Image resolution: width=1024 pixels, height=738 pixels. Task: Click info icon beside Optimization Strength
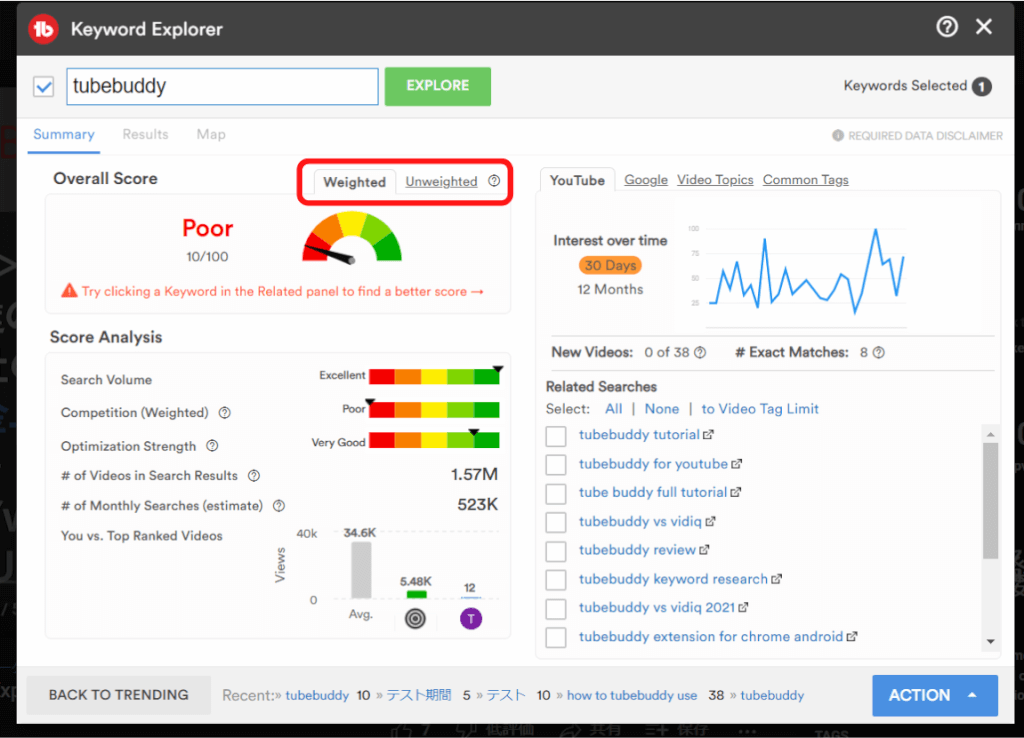pos(212,447)
